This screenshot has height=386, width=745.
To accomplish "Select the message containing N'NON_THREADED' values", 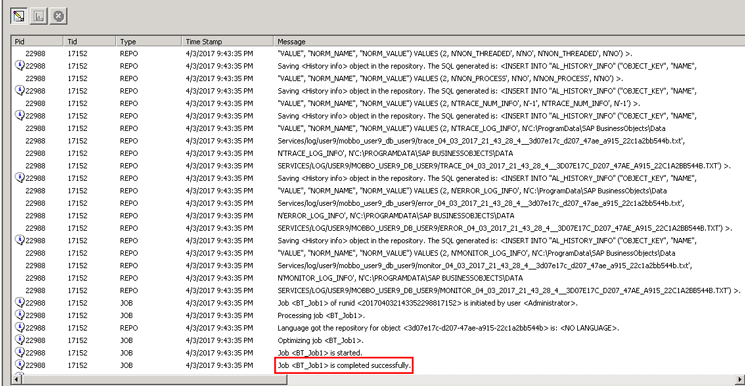I will click(455, 54).
